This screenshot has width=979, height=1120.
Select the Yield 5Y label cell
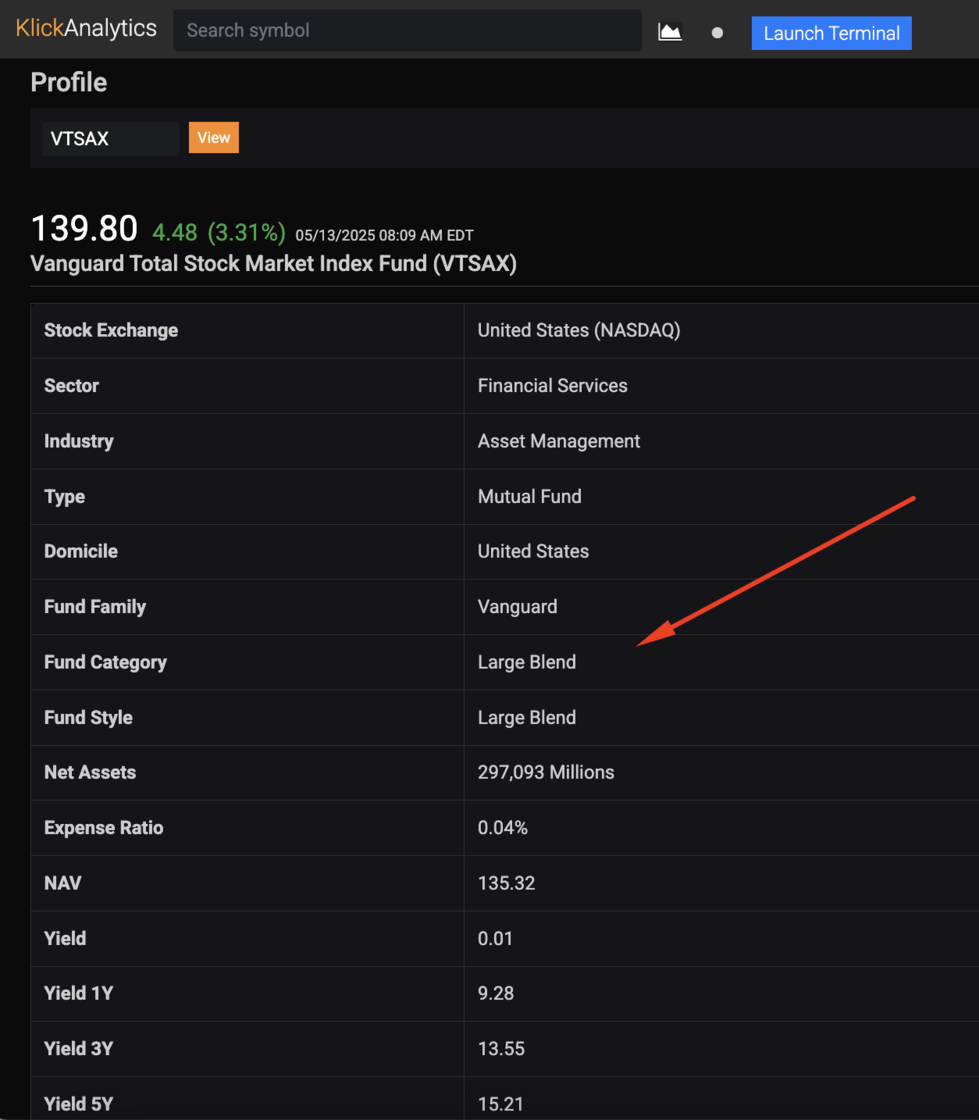(x=247, y=1099)
